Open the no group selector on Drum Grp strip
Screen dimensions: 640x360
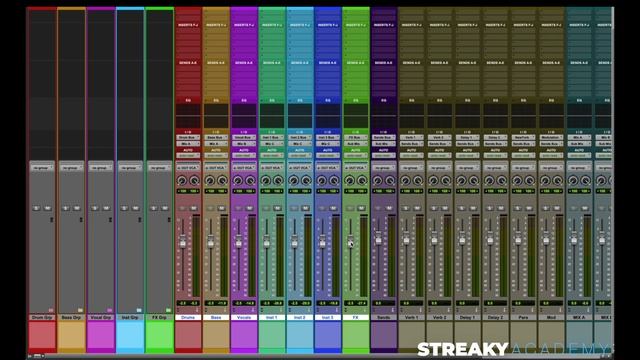pyautogui.click(x=42, y=168)
